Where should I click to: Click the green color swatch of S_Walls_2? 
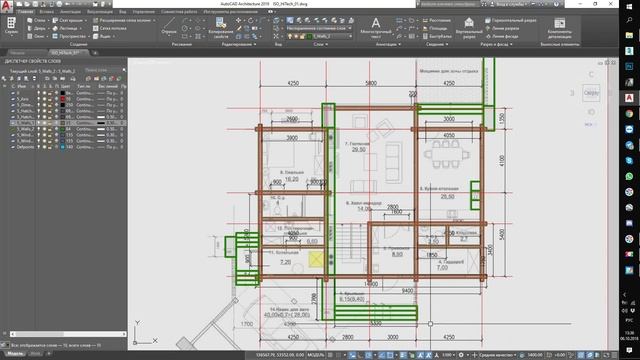62,129
